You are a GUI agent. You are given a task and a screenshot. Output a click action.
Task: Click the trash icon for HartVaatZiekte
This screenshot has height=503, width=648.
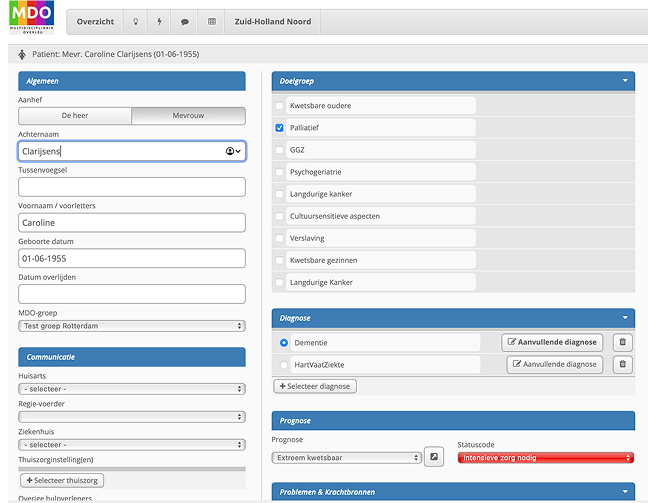pyautogui.click(x=623, y=364)
